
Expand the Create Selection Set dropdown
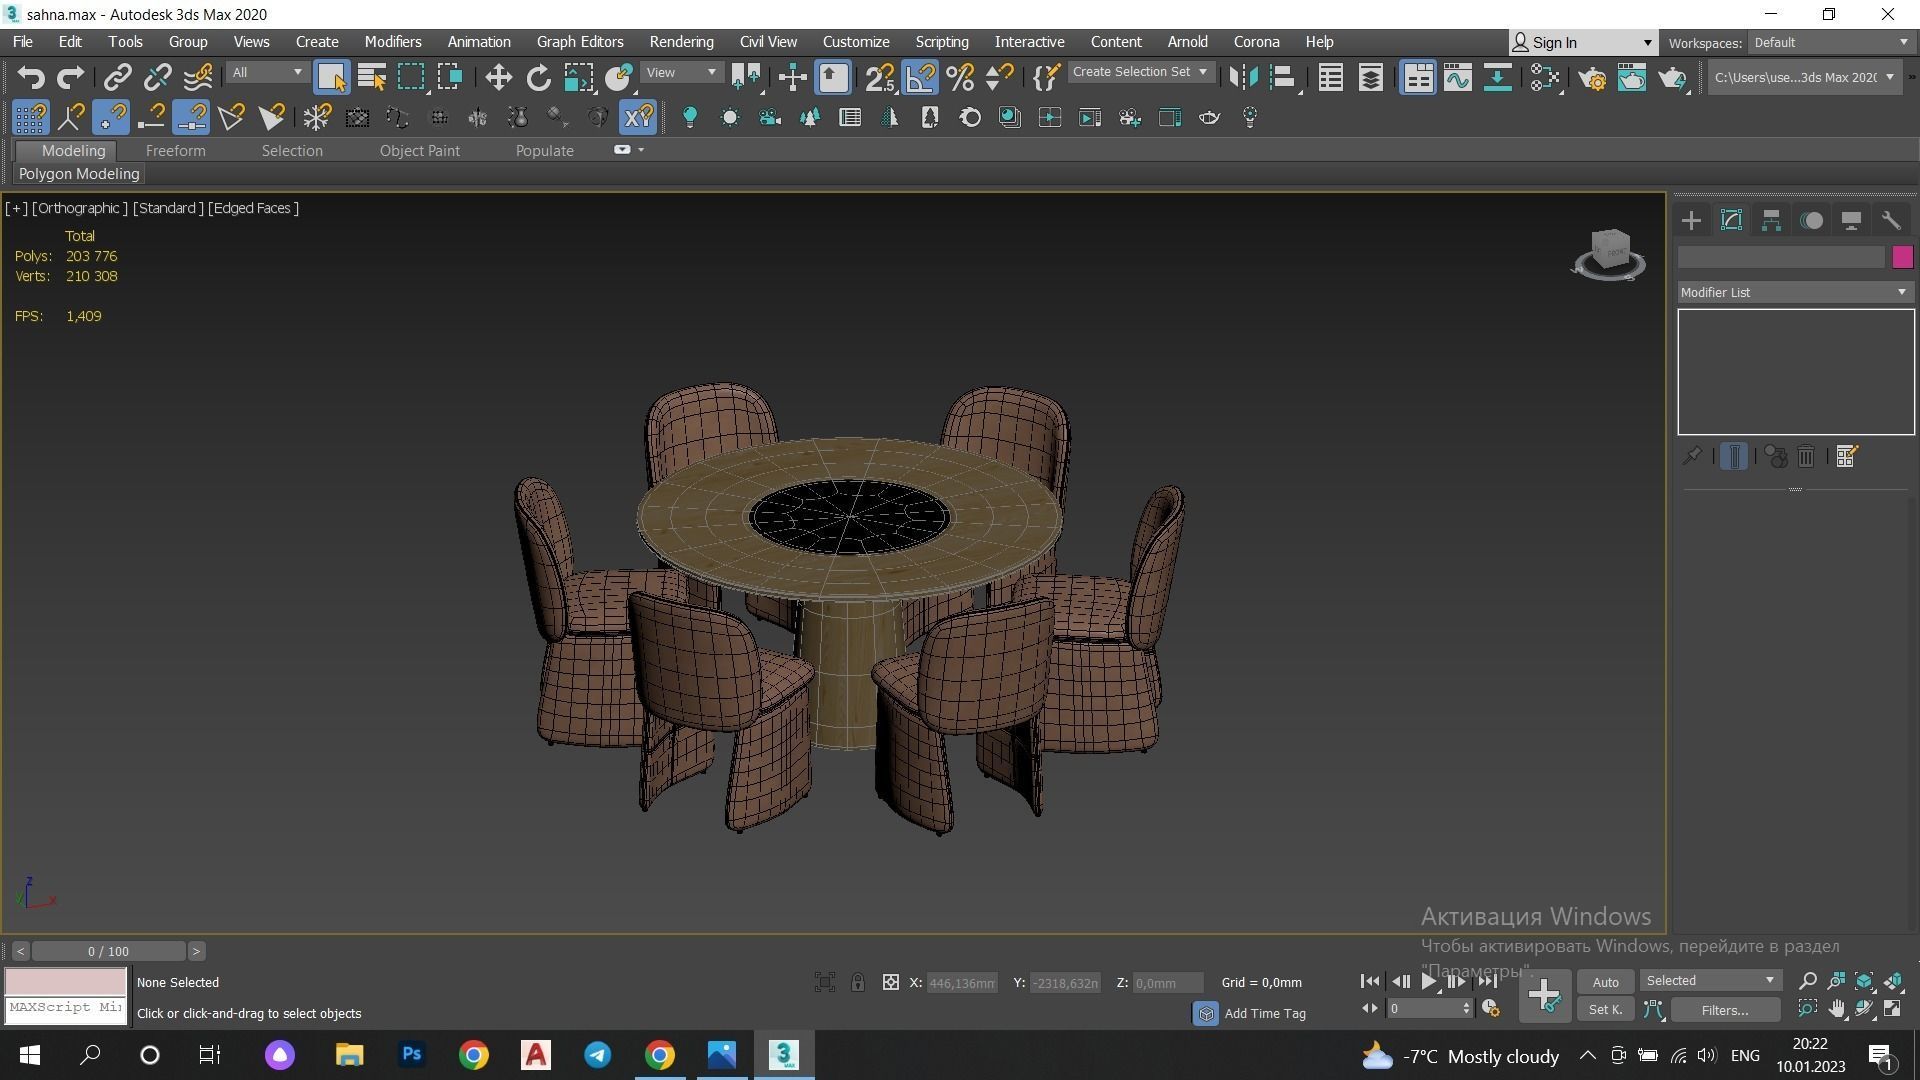1203,72
